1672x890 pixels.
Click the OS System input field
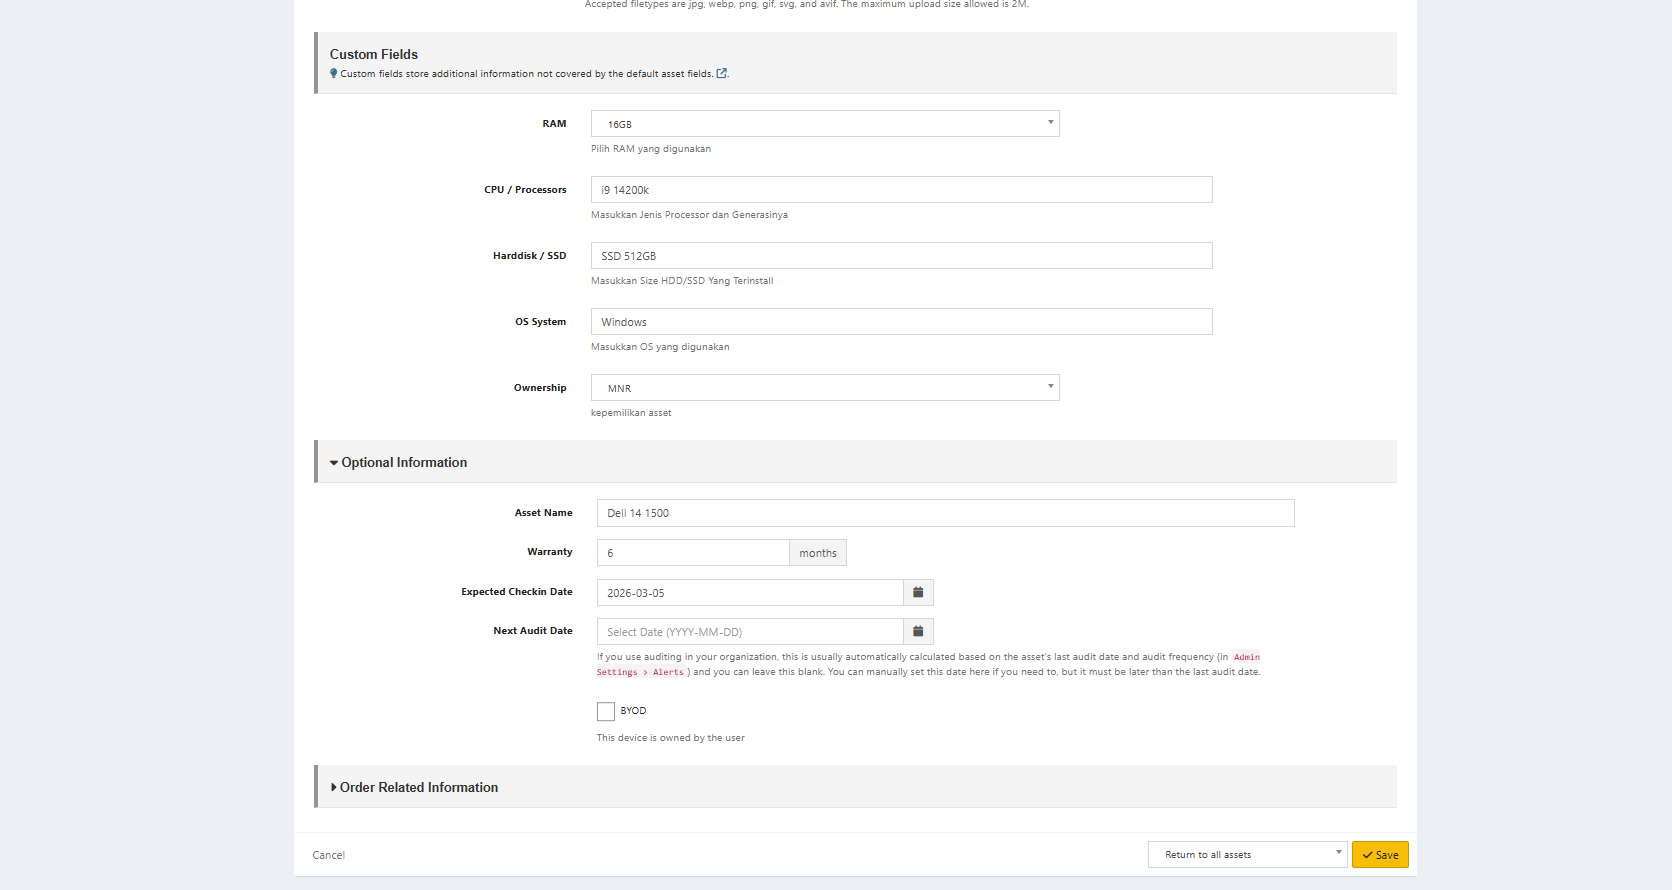point(901,322)
